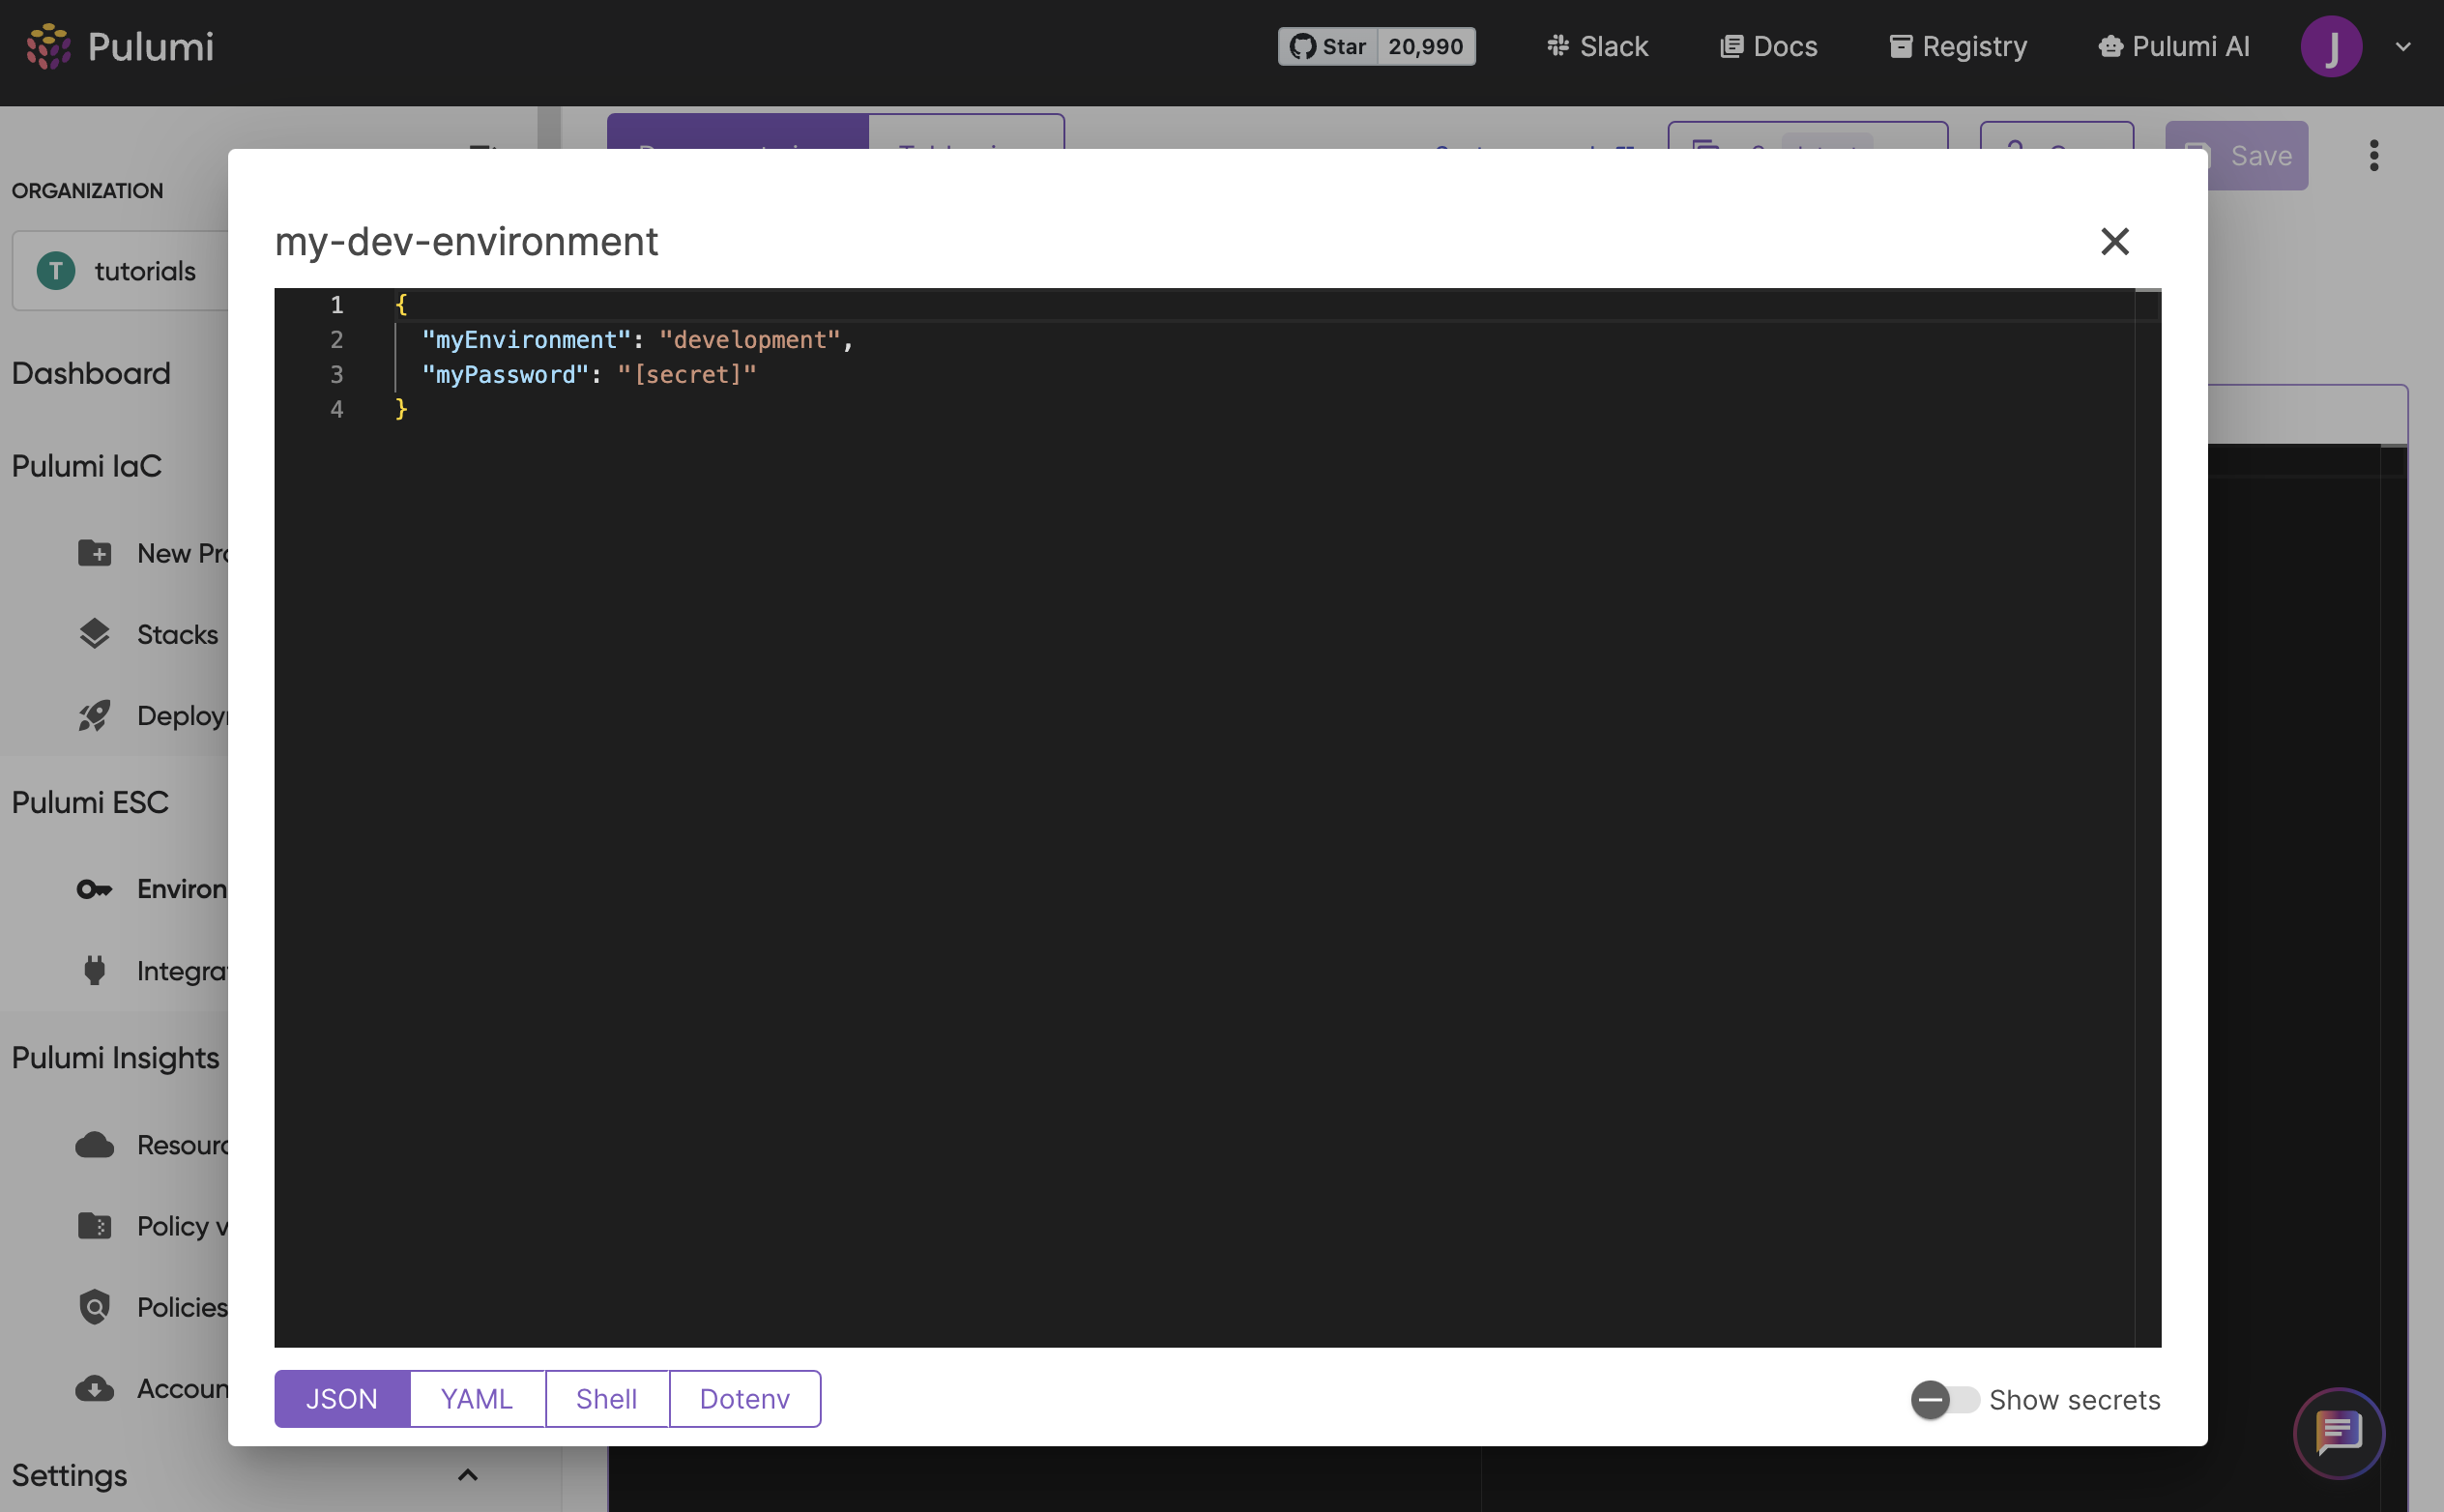
Task: Click the closing brace on line 4
Action: coord(401,409)
